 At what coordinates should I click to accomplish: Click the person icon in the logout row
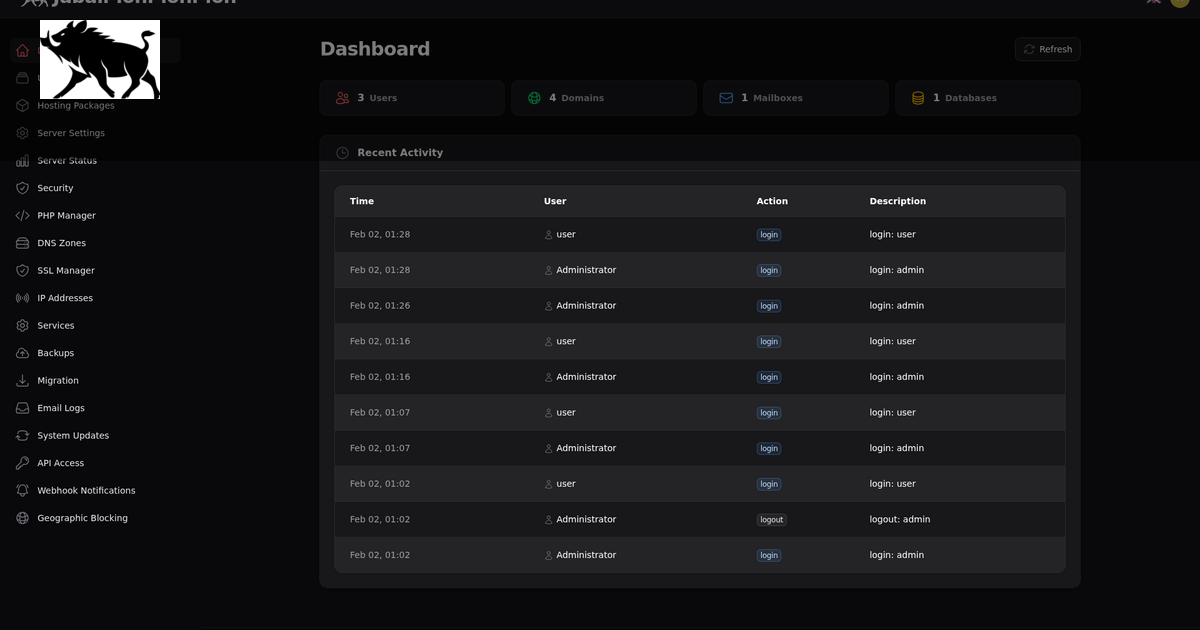549,520
